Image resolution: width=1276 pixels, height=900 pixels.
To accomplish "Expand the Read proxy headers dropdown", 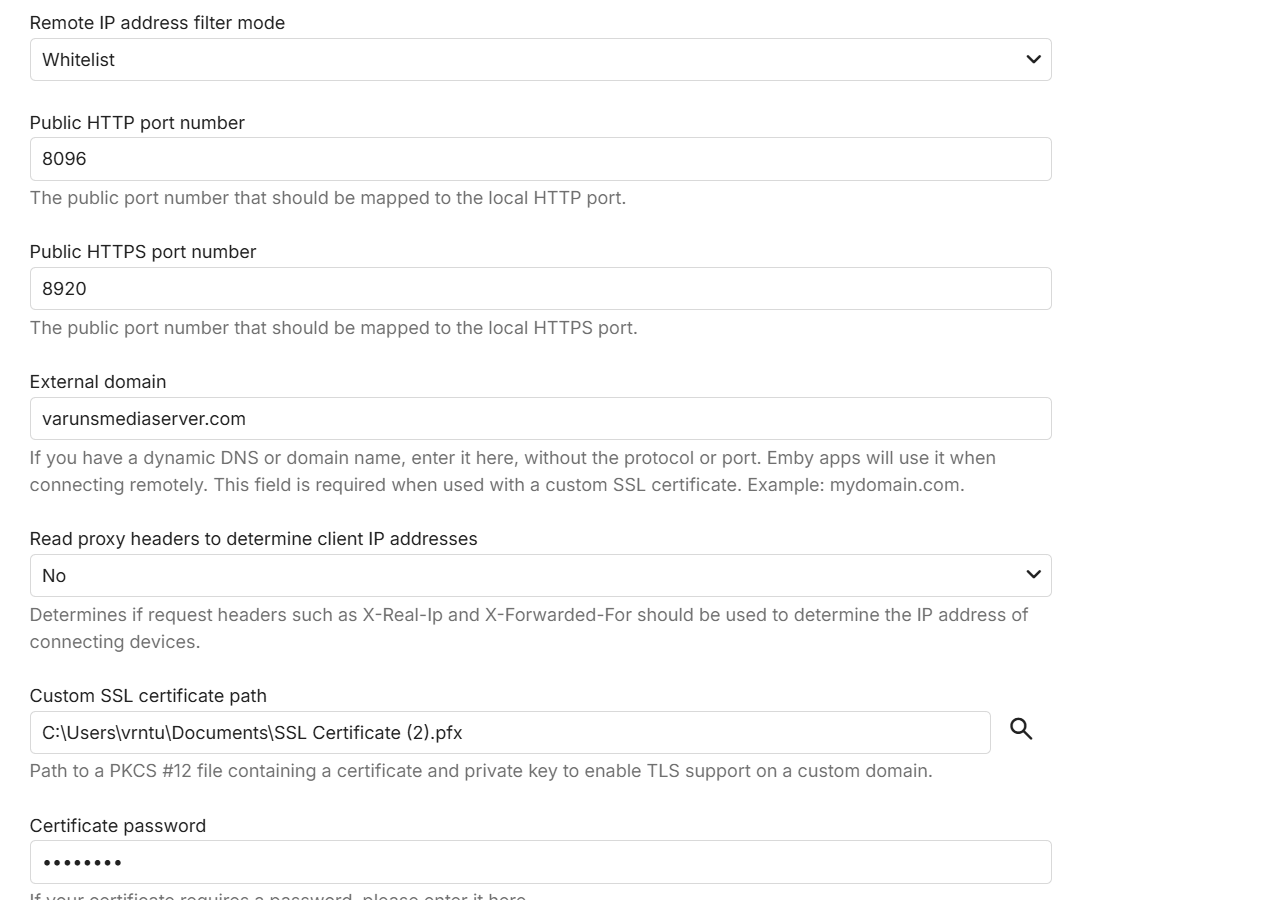I will coord(540,576).
